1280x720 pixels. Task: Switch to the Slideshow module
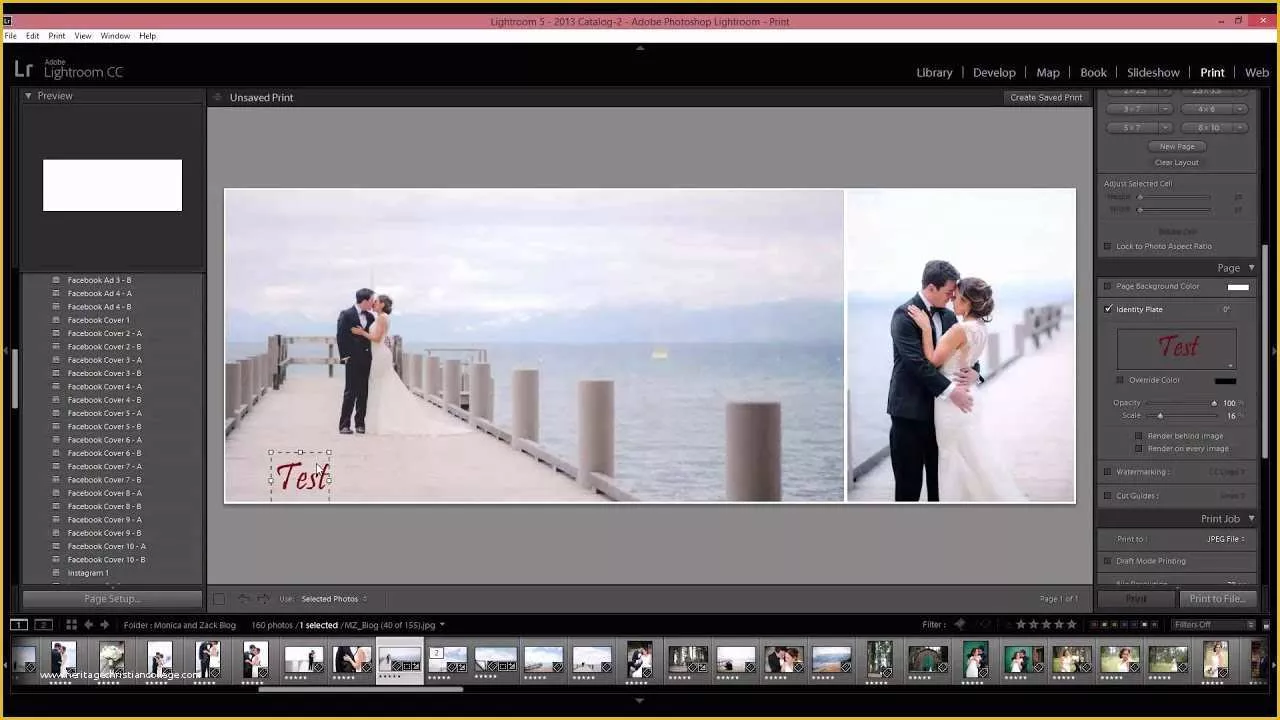(1153, 72)
